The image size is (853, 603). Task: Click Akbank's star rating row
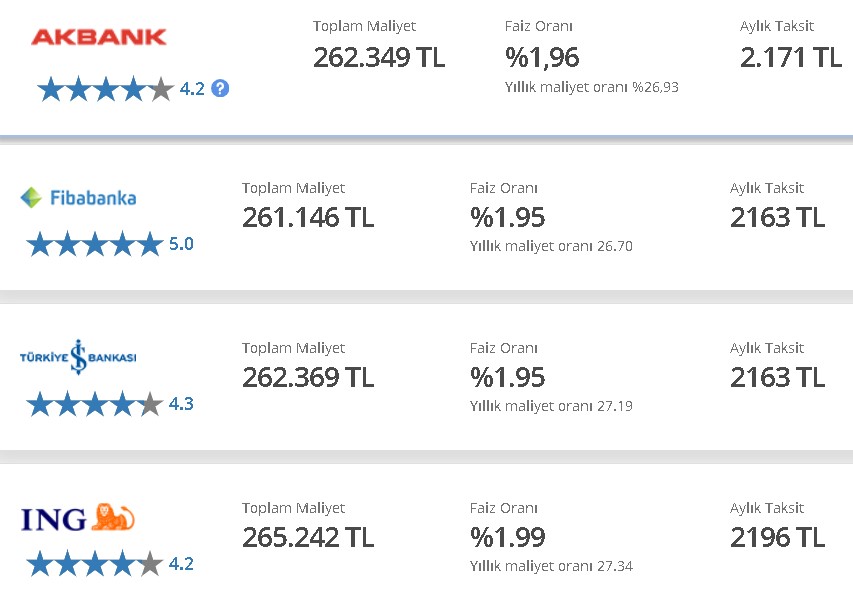tap(106, 89)
